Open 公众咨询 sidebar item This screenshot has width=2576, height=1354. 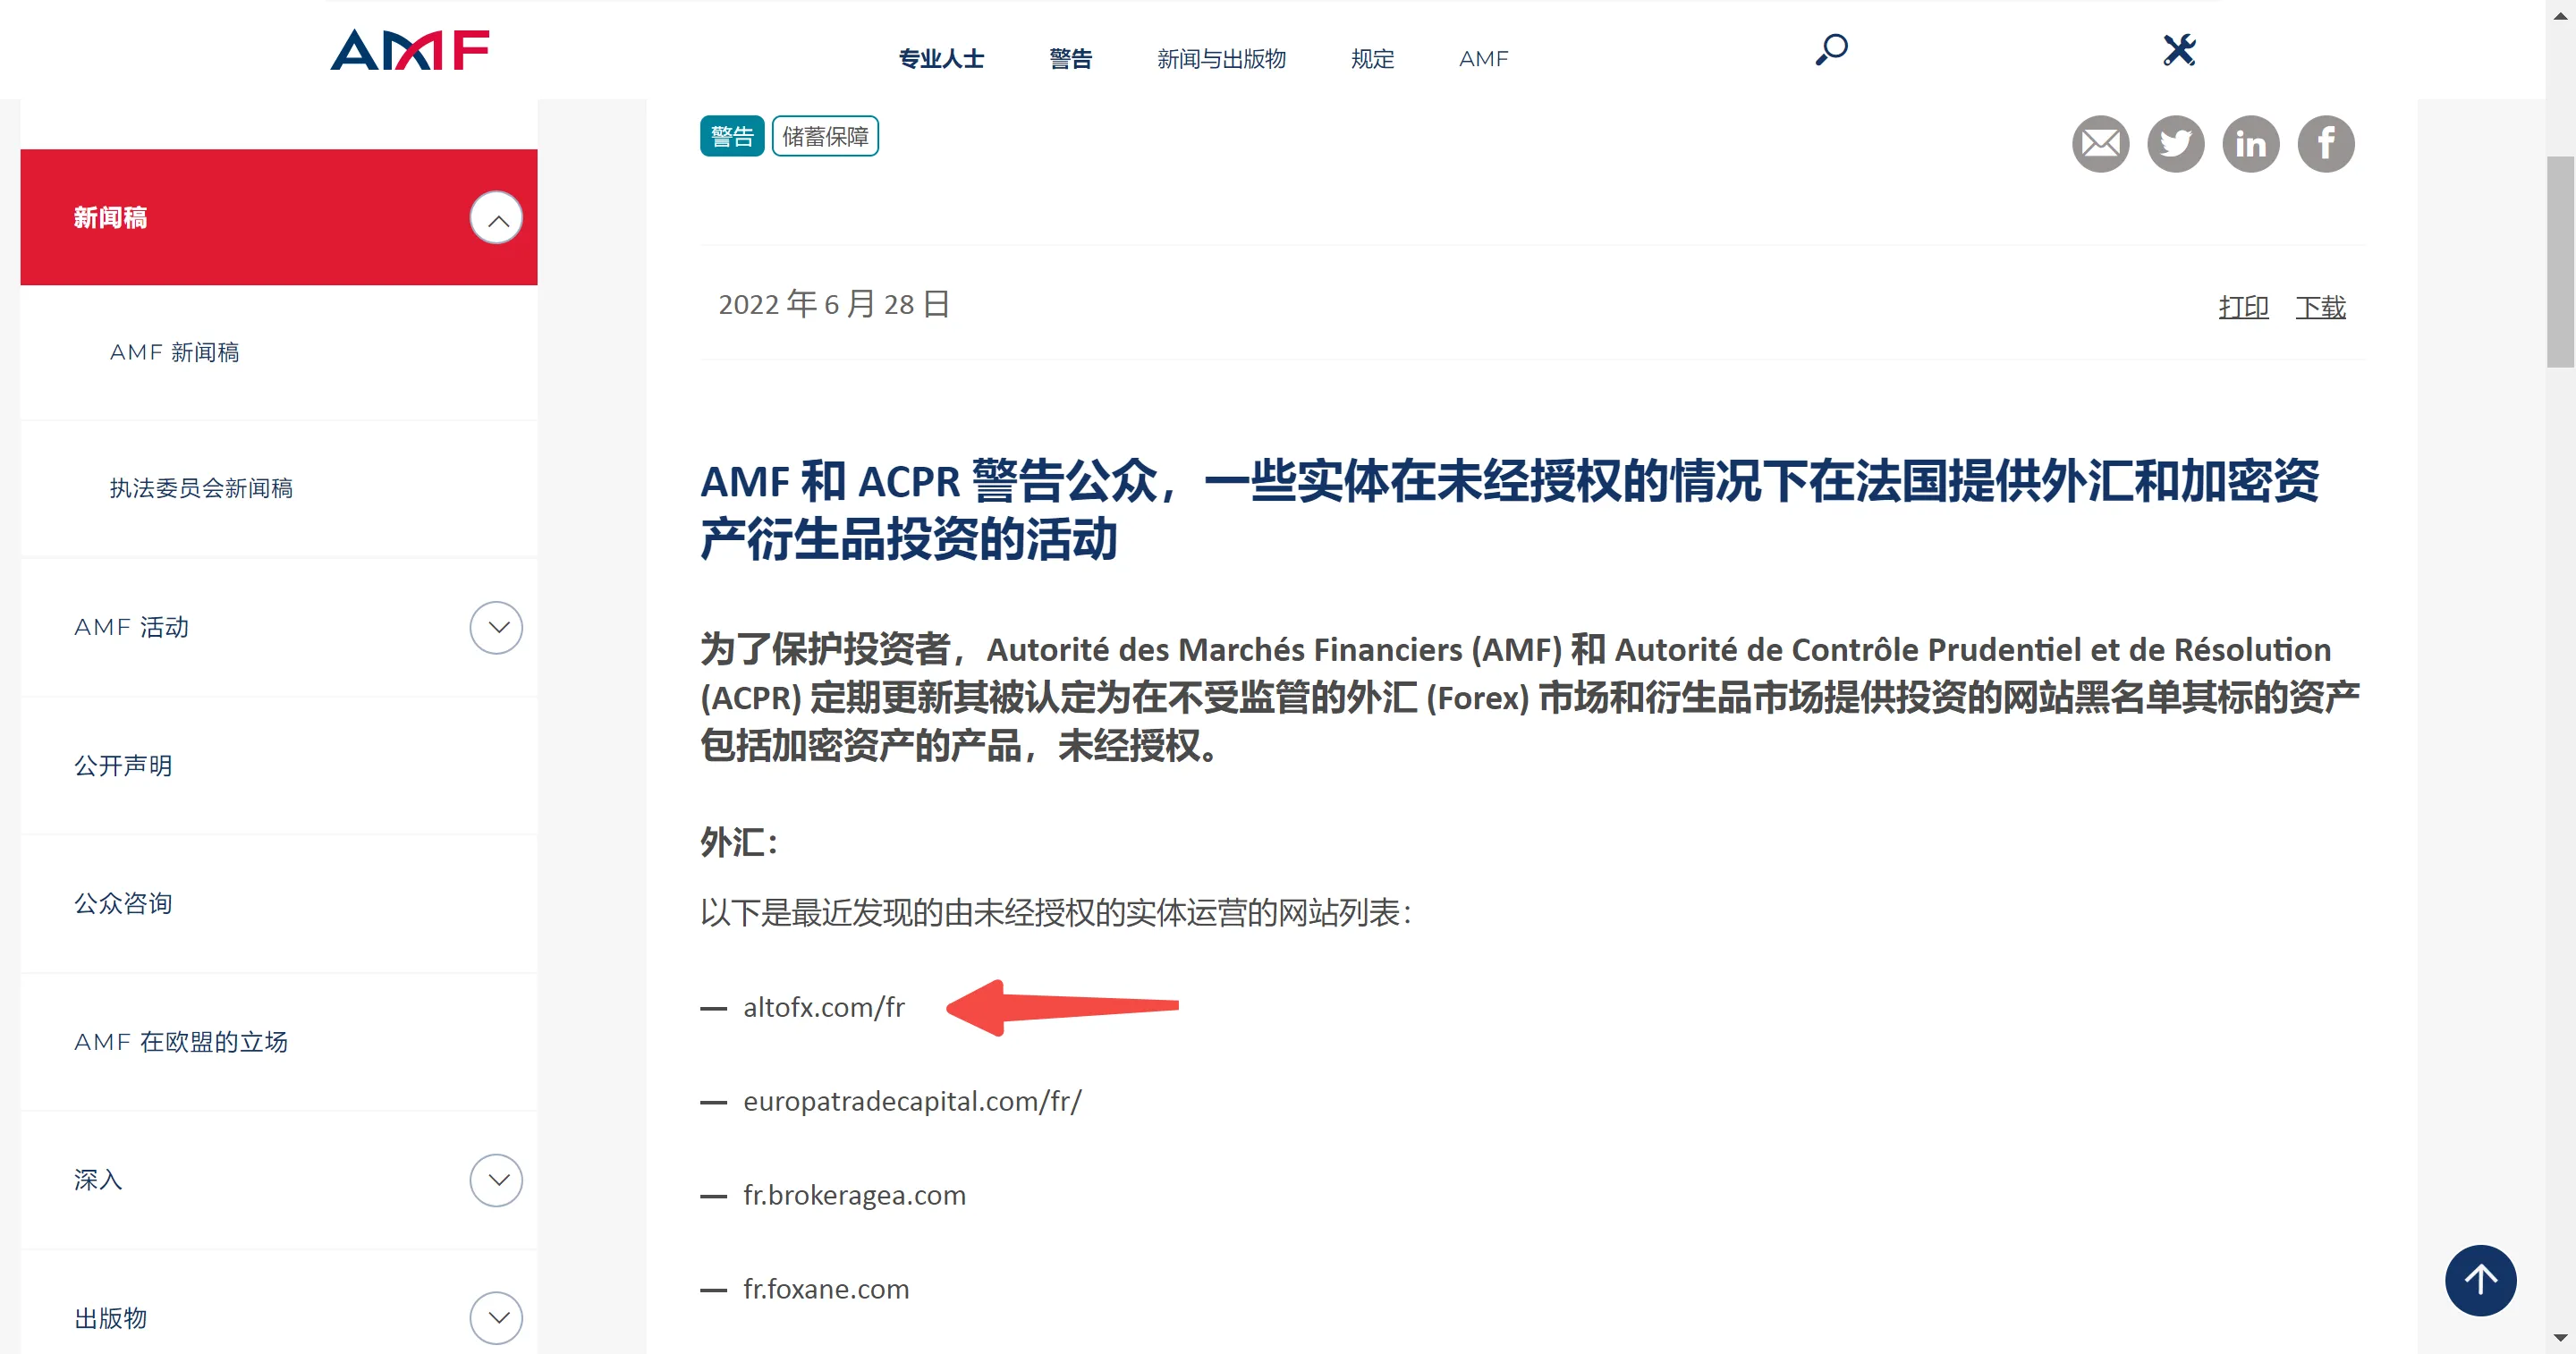(123, 904)
